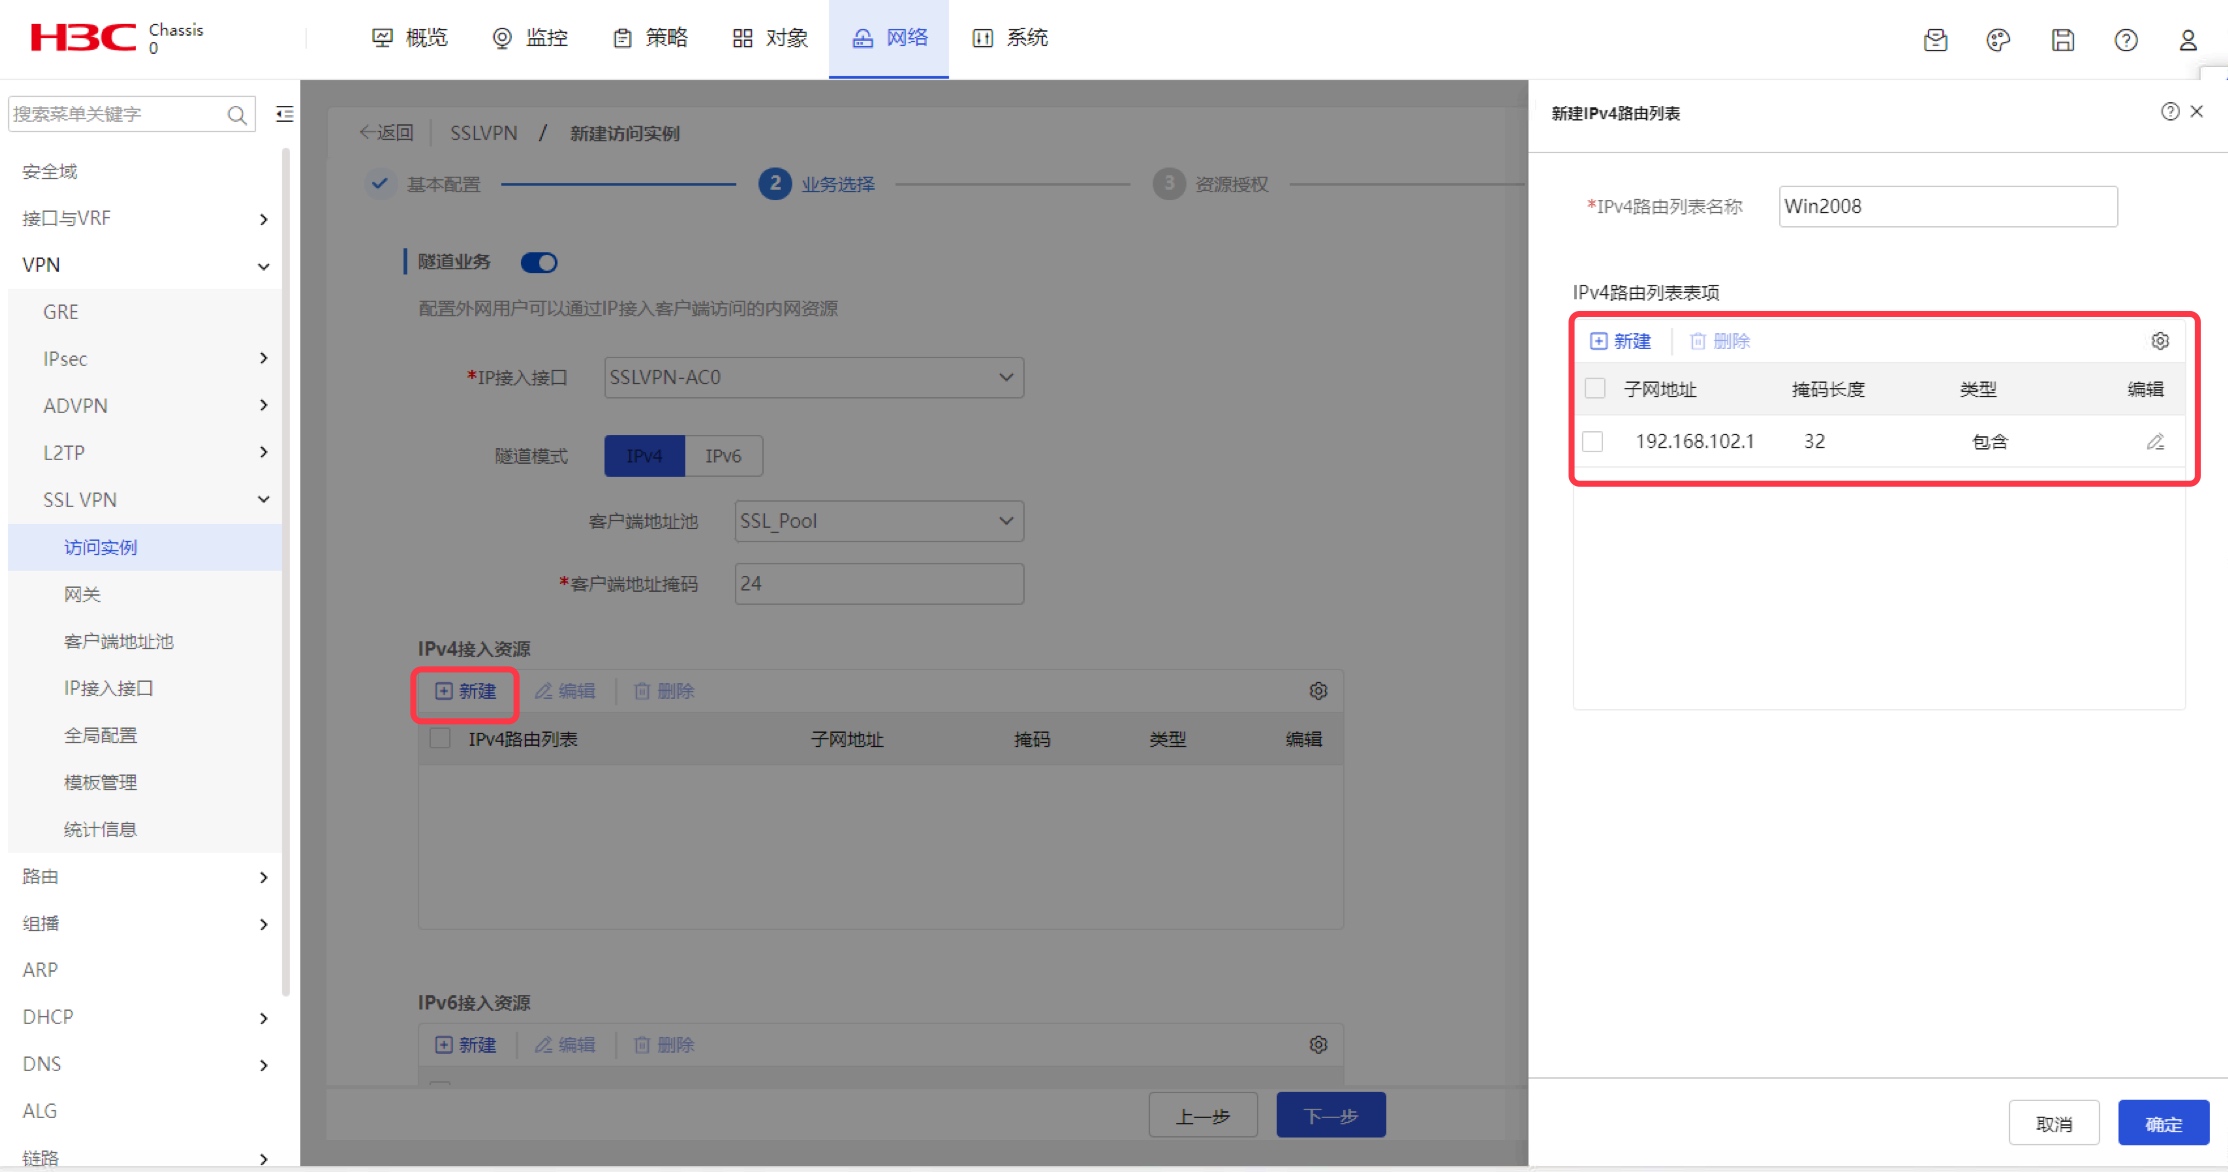Select all in 子网地址 header checkbox
The image size is (2228, 1172).
(x=1595, y=389)
